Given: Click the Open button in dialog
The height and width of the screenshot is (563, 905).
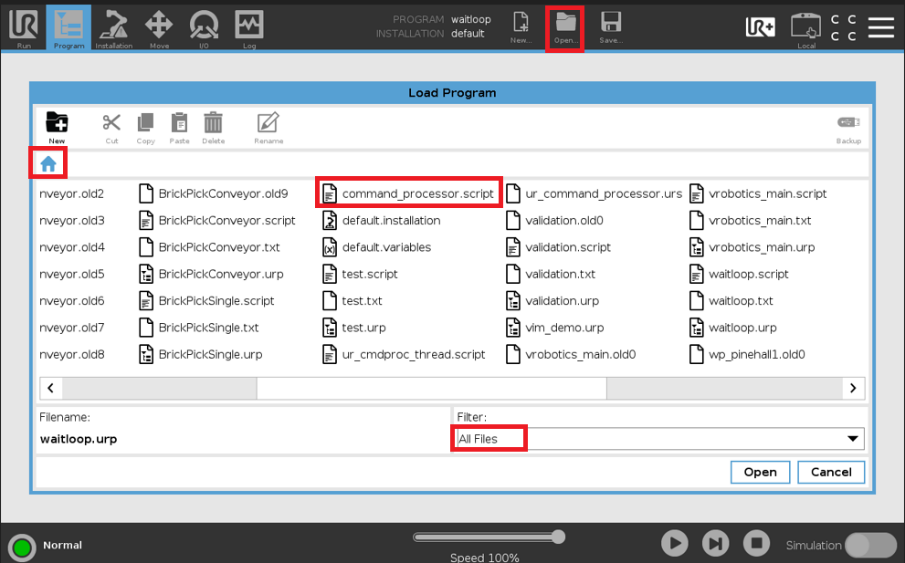Looking at the screenshot, I should pyautogui.click(x=760, y=472).
